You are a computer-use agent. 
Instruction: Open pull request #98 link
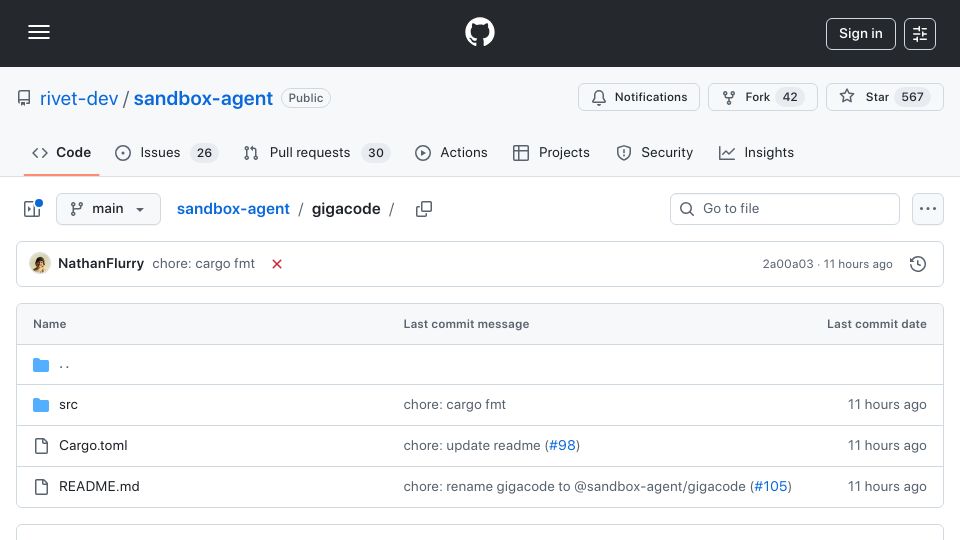(x=562, y=446)
